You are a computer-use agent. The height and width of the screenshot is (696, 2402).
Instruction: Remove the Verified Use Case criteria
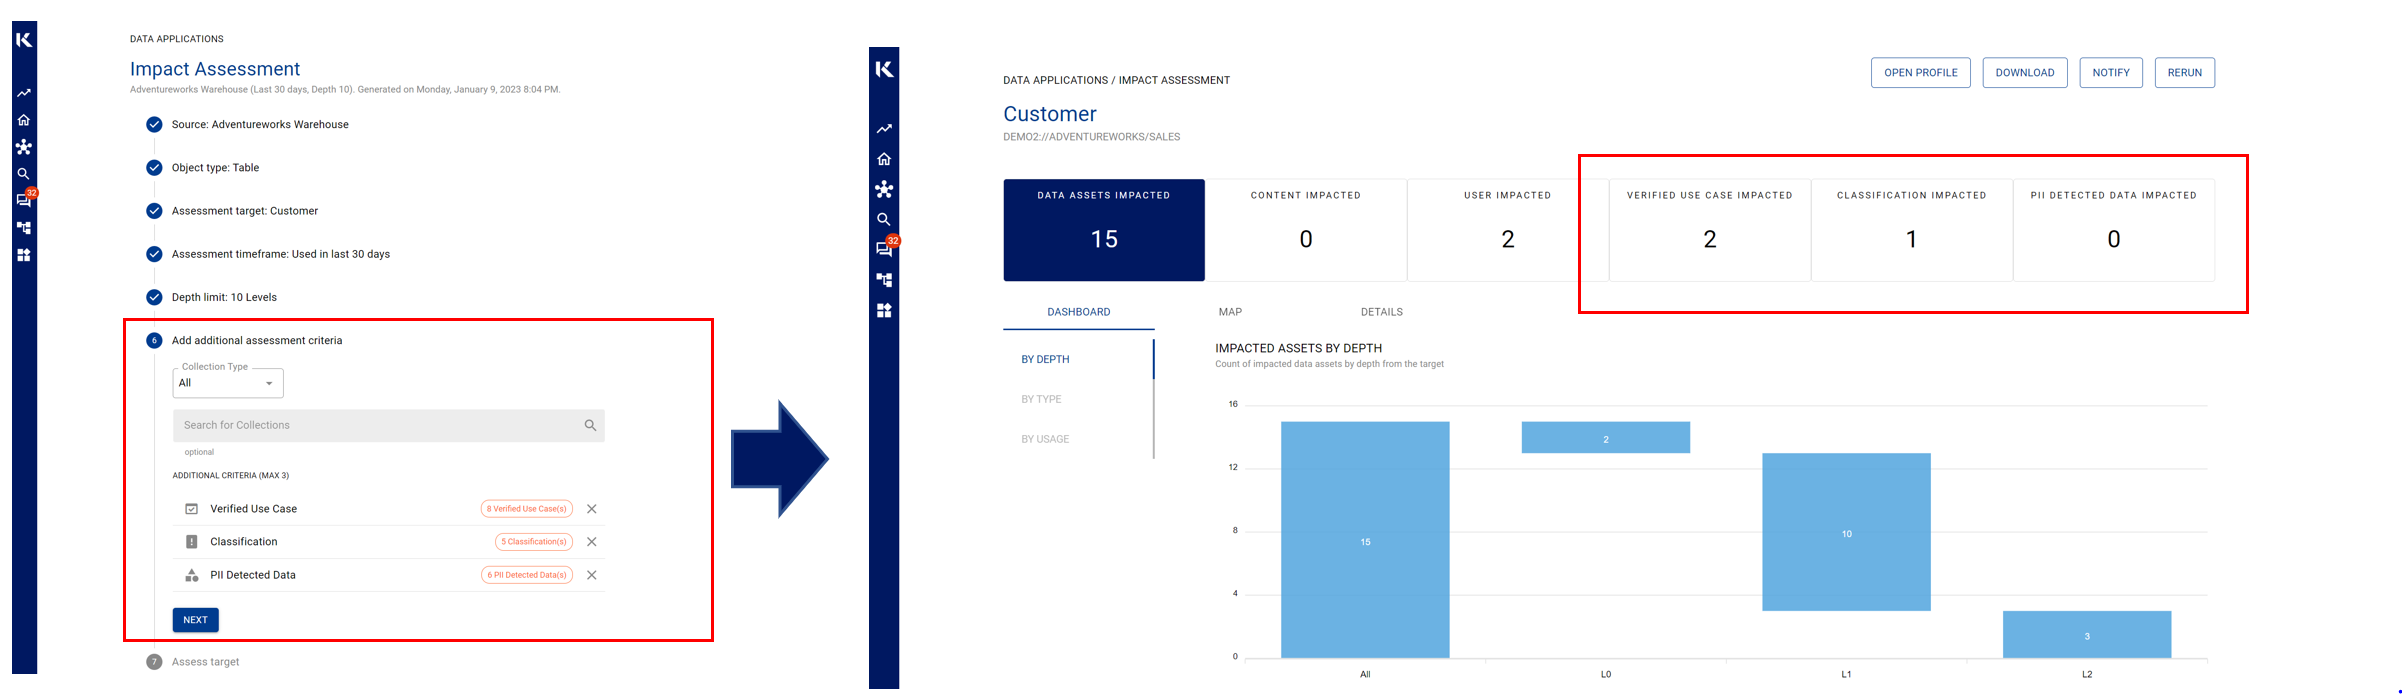pyautogui.click(x=592, y=509)
